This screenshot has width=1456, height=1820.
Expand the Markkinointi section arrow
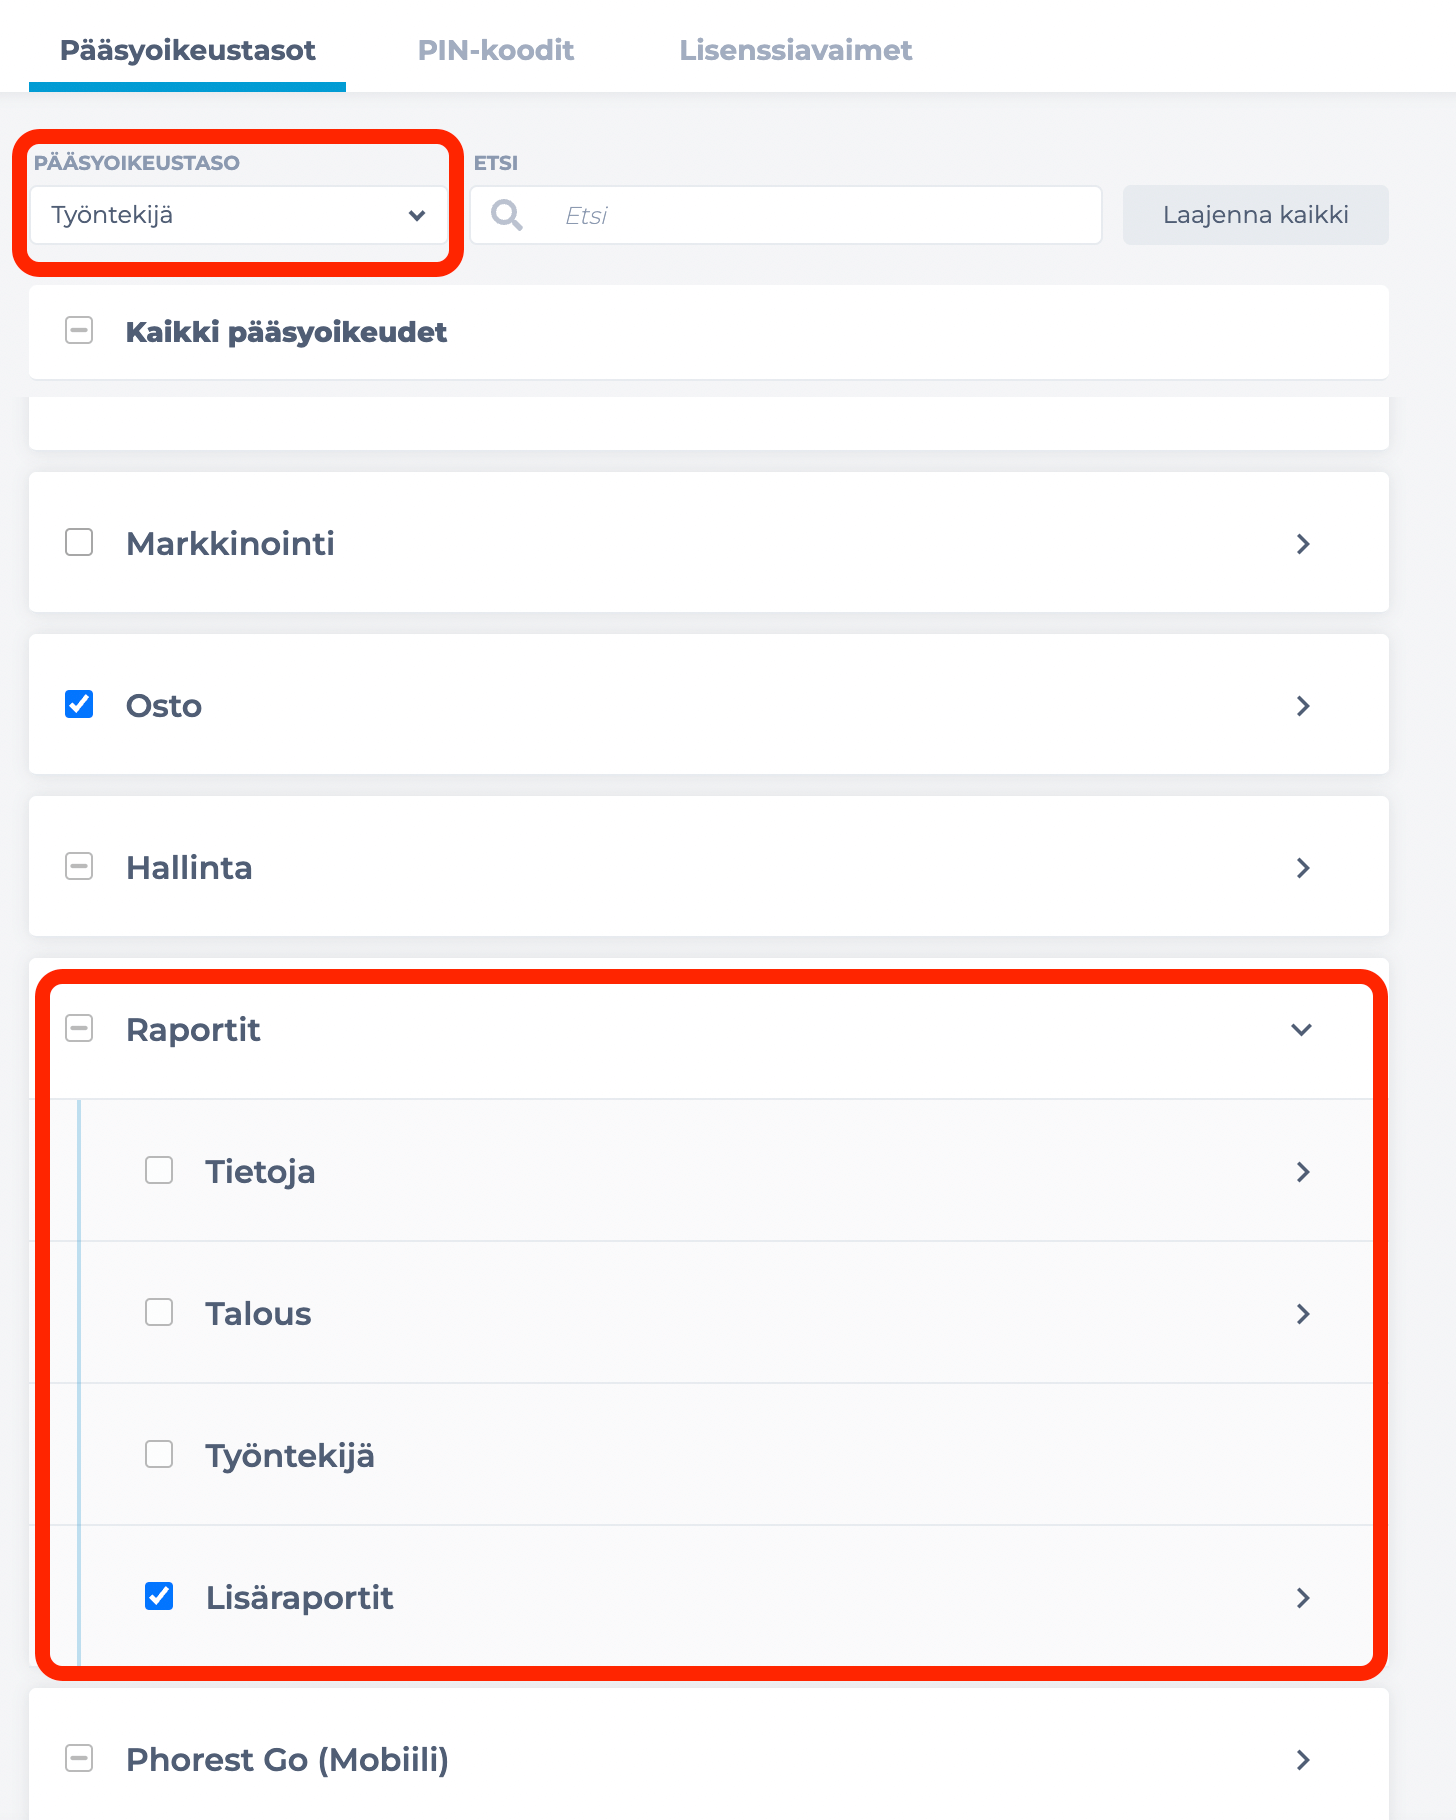1303,544
